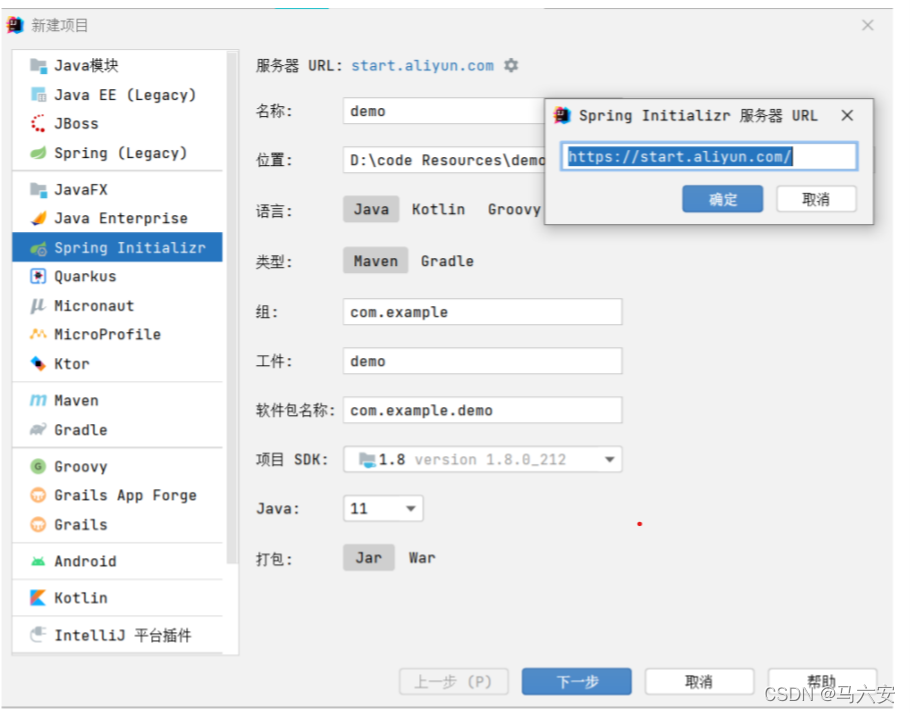Image resolution: width=910 pixels, height=713 pixels.
Task: Click the Grails orange icon
Action: click(38, 524)
